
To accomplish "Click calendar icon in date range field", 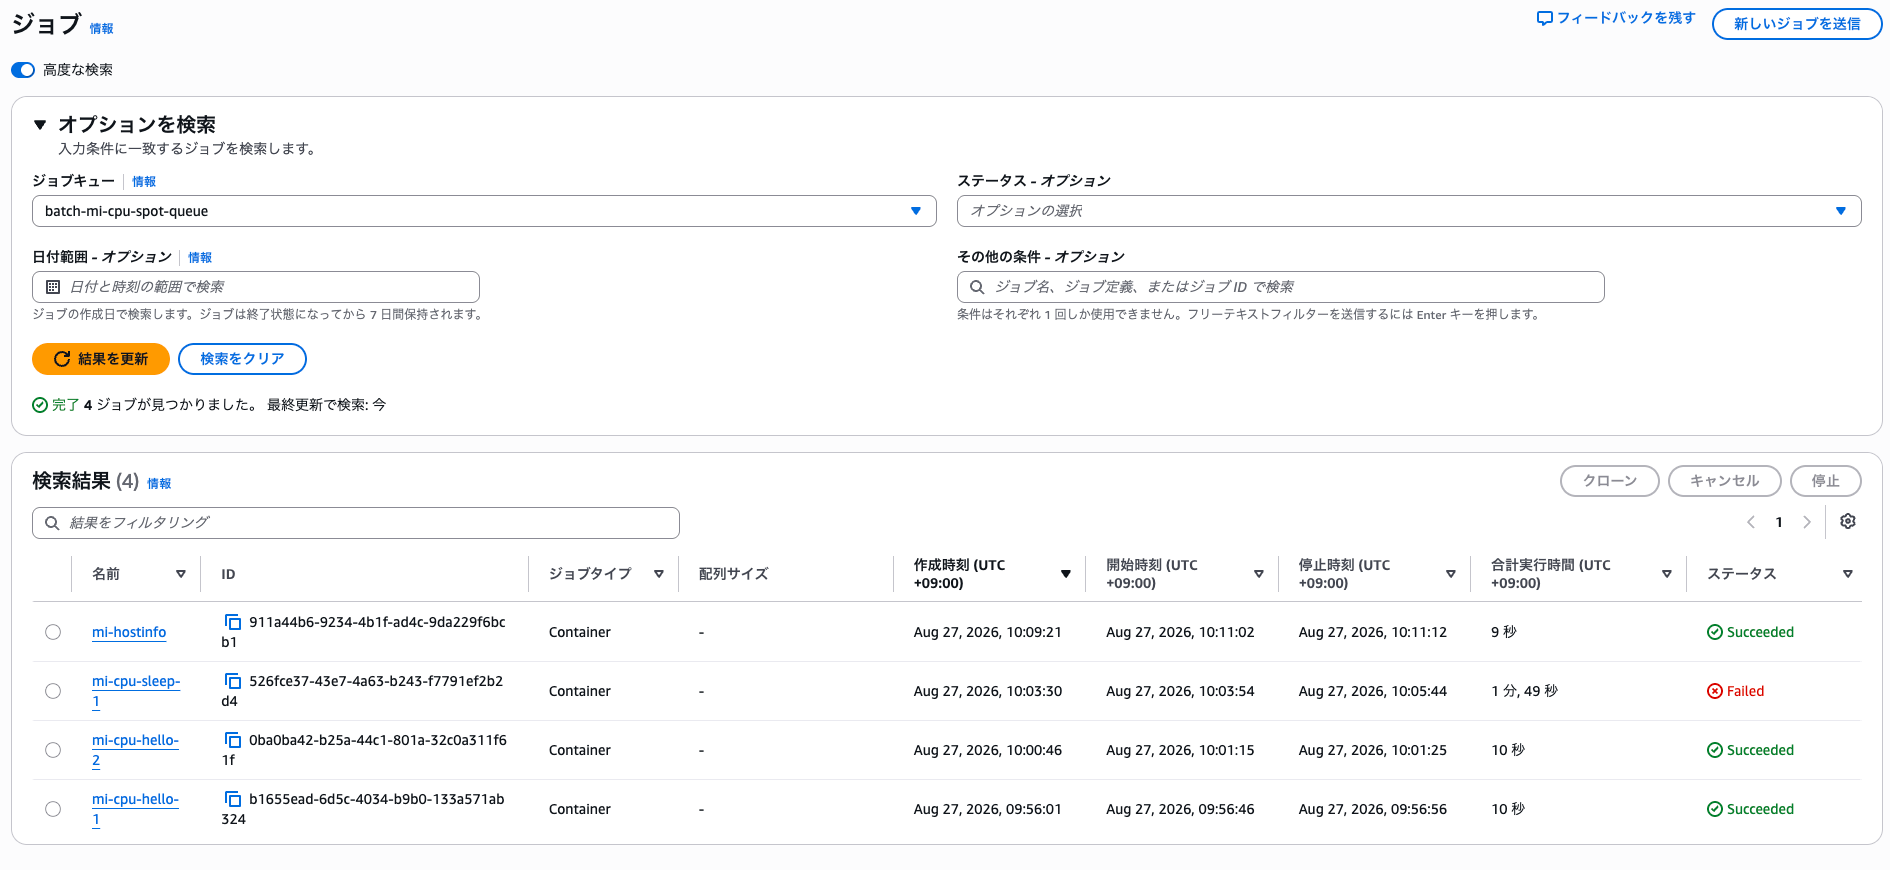I will tap(53, 287).
